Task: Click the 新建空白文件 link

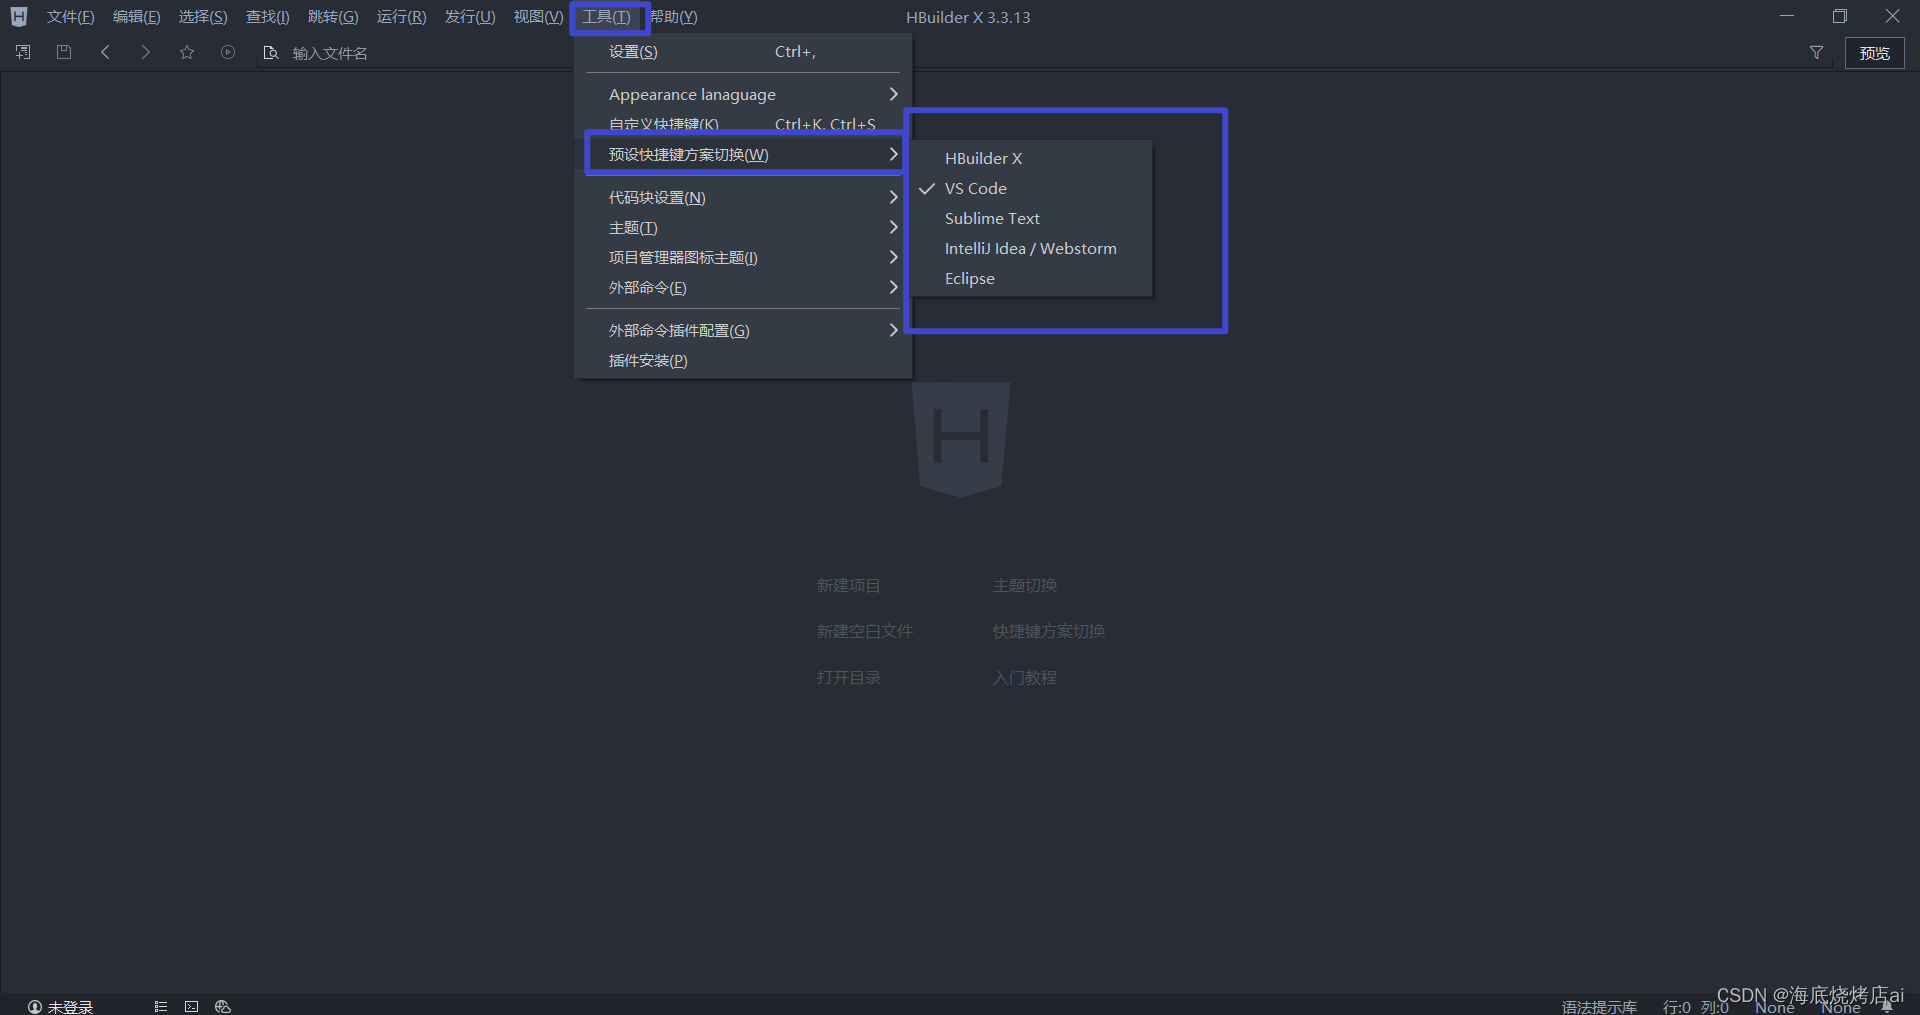Action: coord(864,631)
